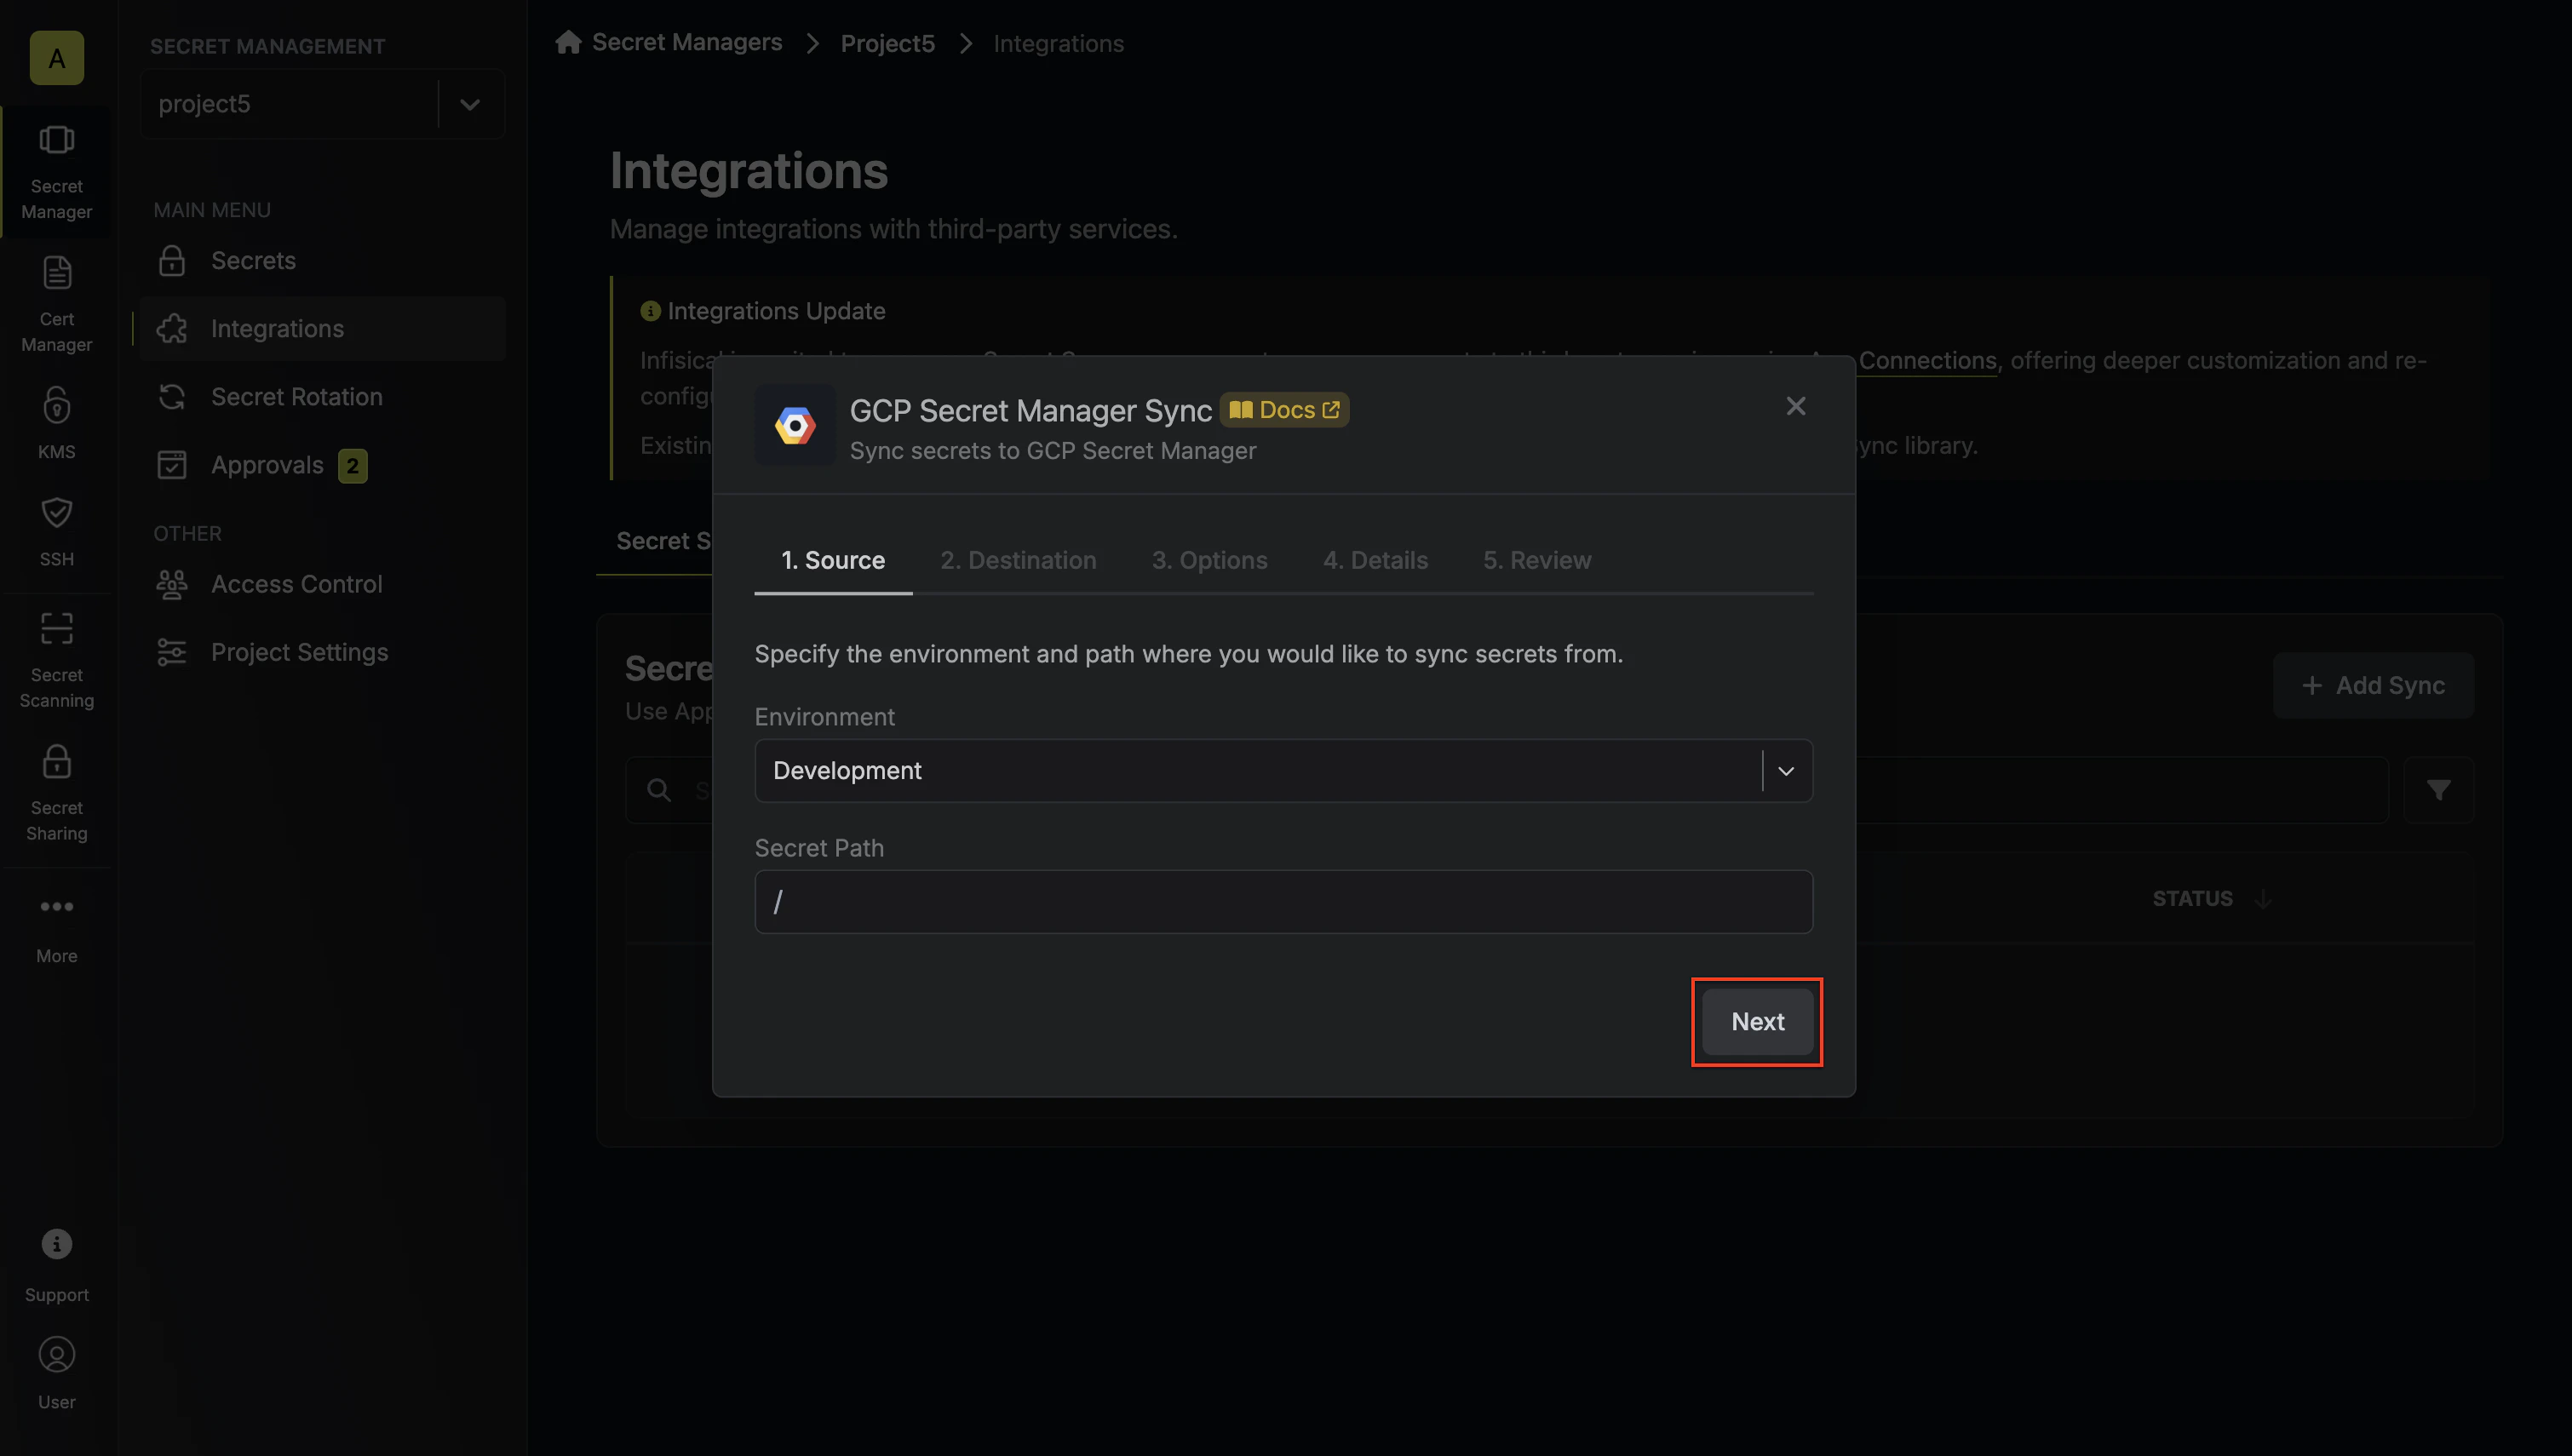
Task: Open the Docs link badge
Action: click(x=1284, y=410)
